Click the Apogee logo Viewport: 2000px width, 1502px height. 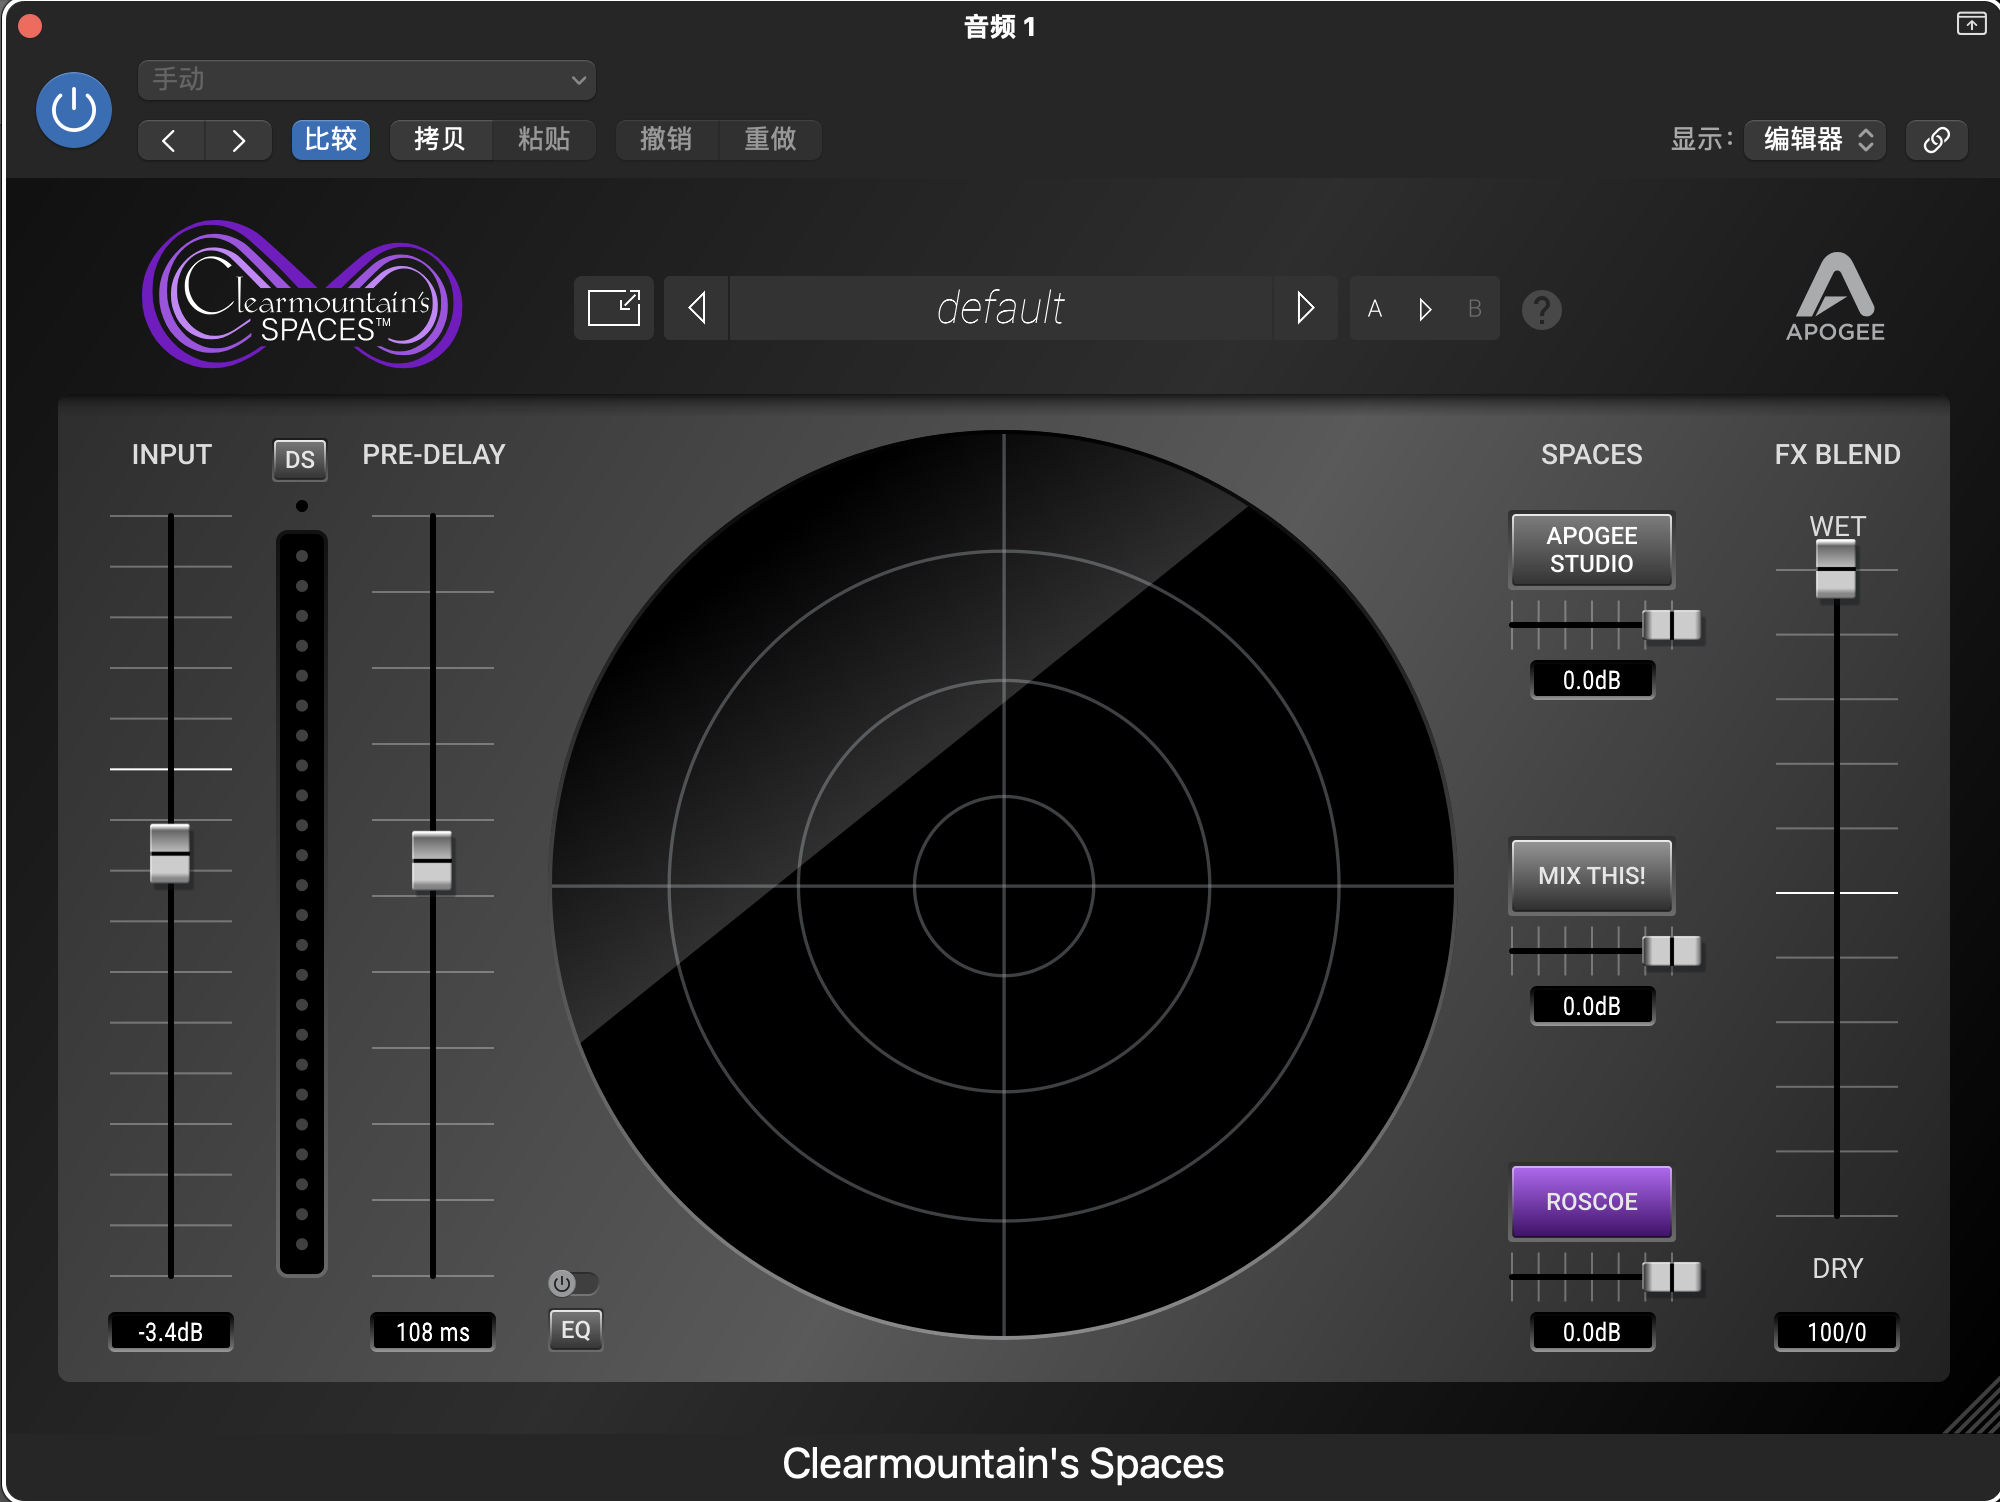click(x=1835, y=297)
